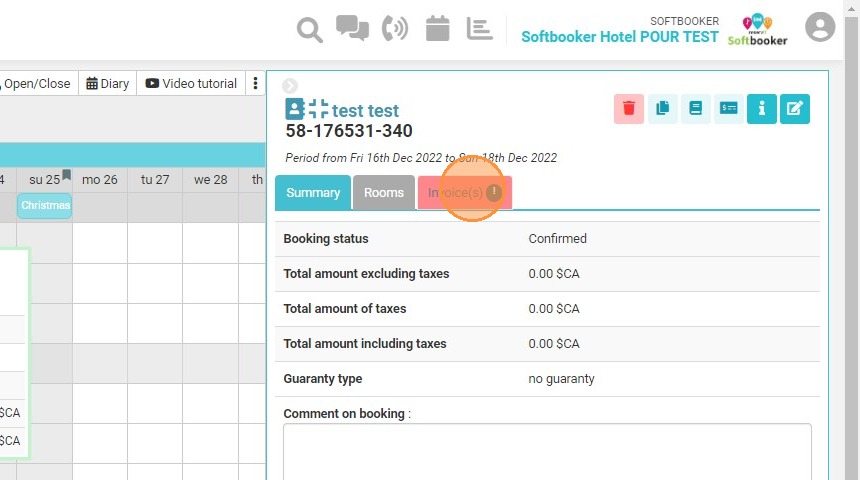Click the Total amount including taxes label

pos(365,344)
